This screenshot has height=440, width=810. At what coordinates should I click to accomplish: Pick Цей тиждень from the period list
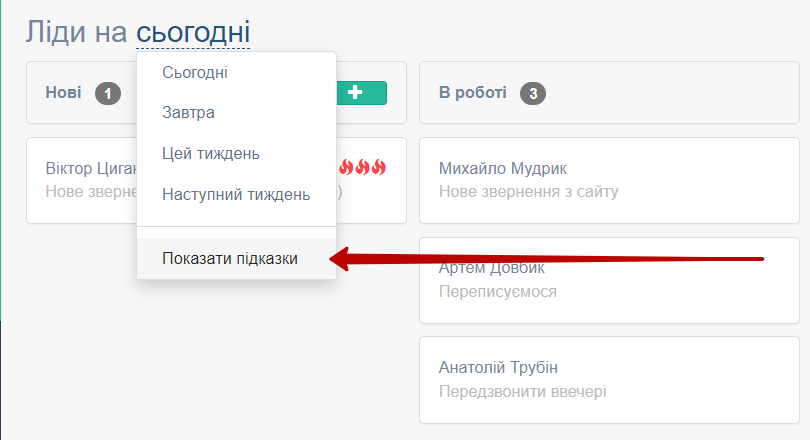point(211,153)
